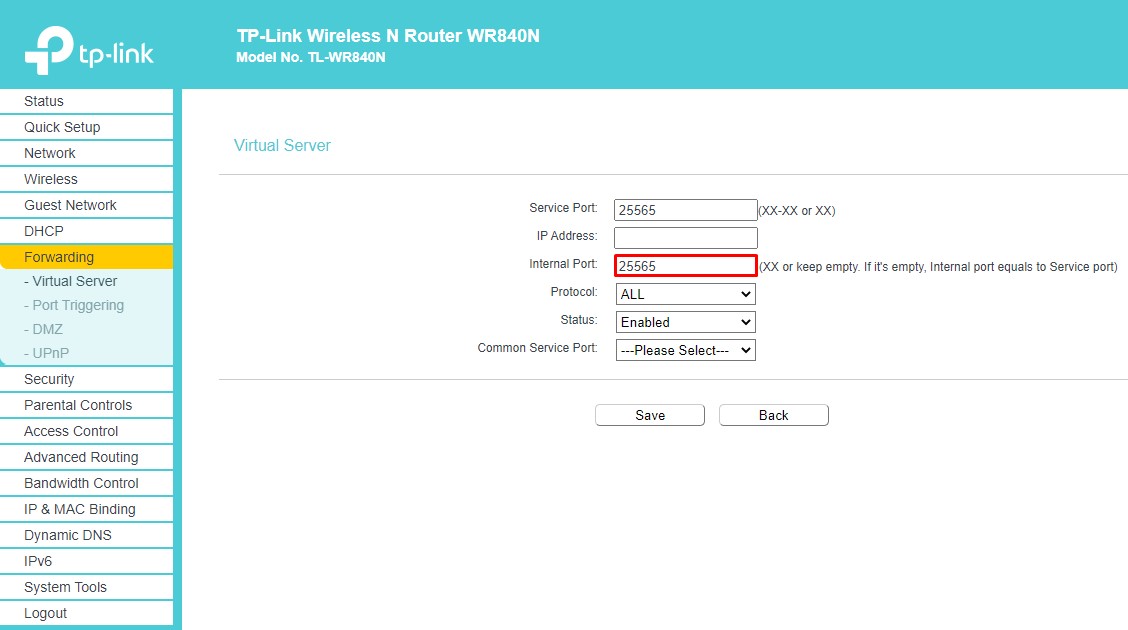This screenshot has width=1128, height=630.
Task: Open the Protocol dropdown set to ALL
Action: pyautogui.click(x=686, y=293)
